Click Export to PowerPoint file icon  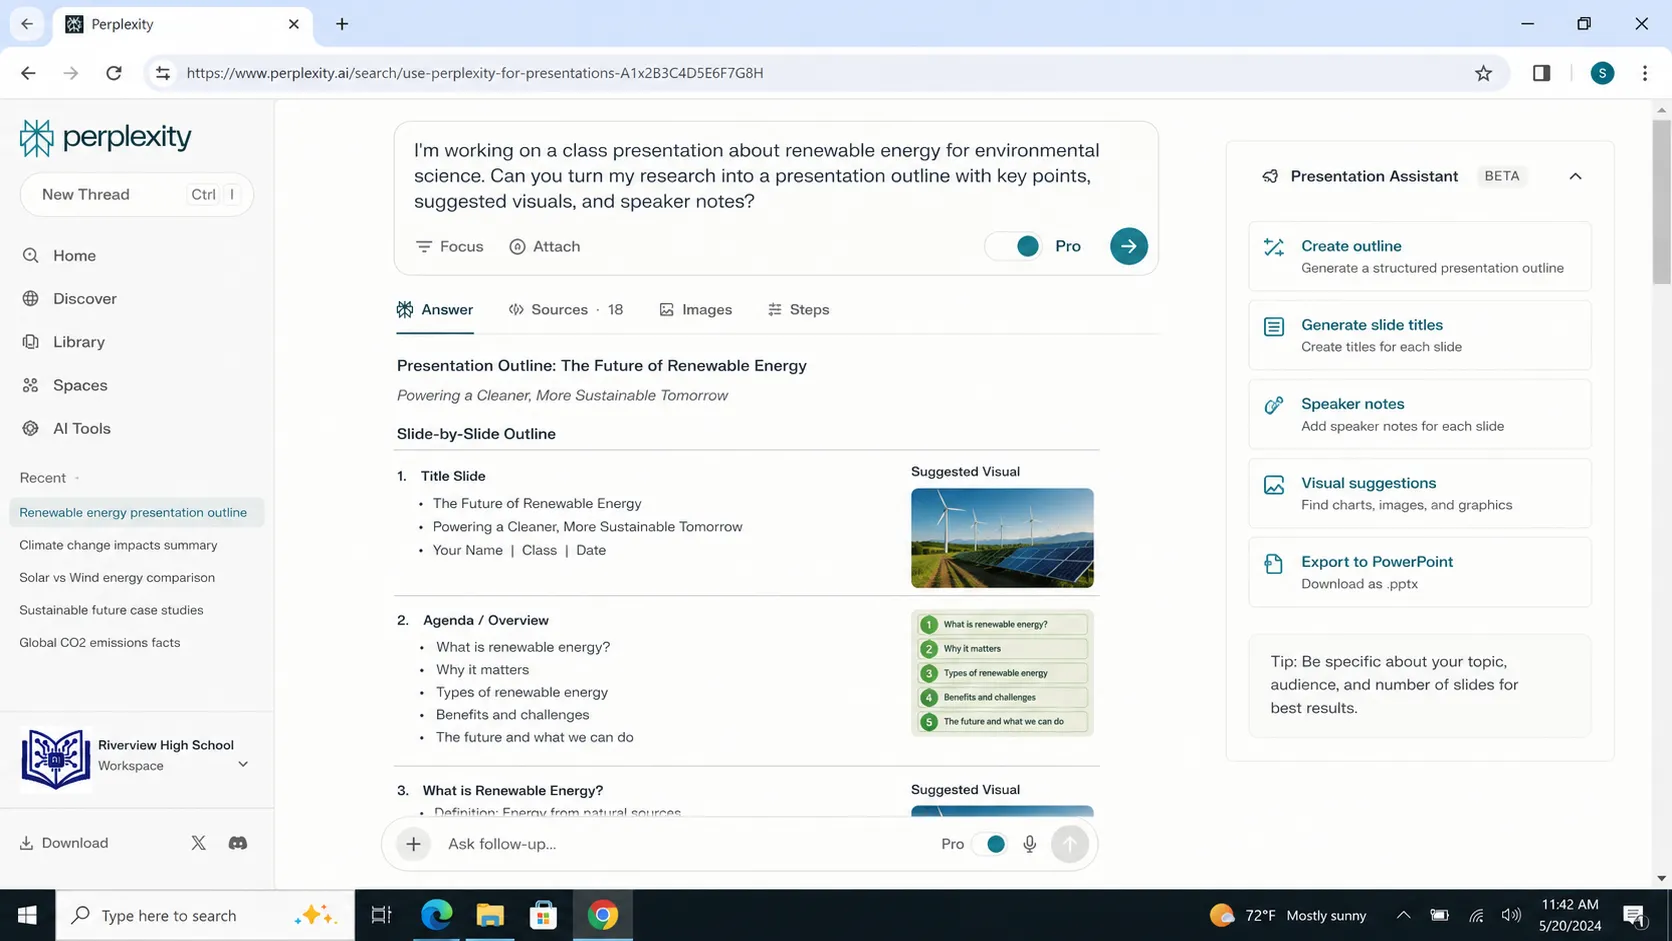(1273, 563)
